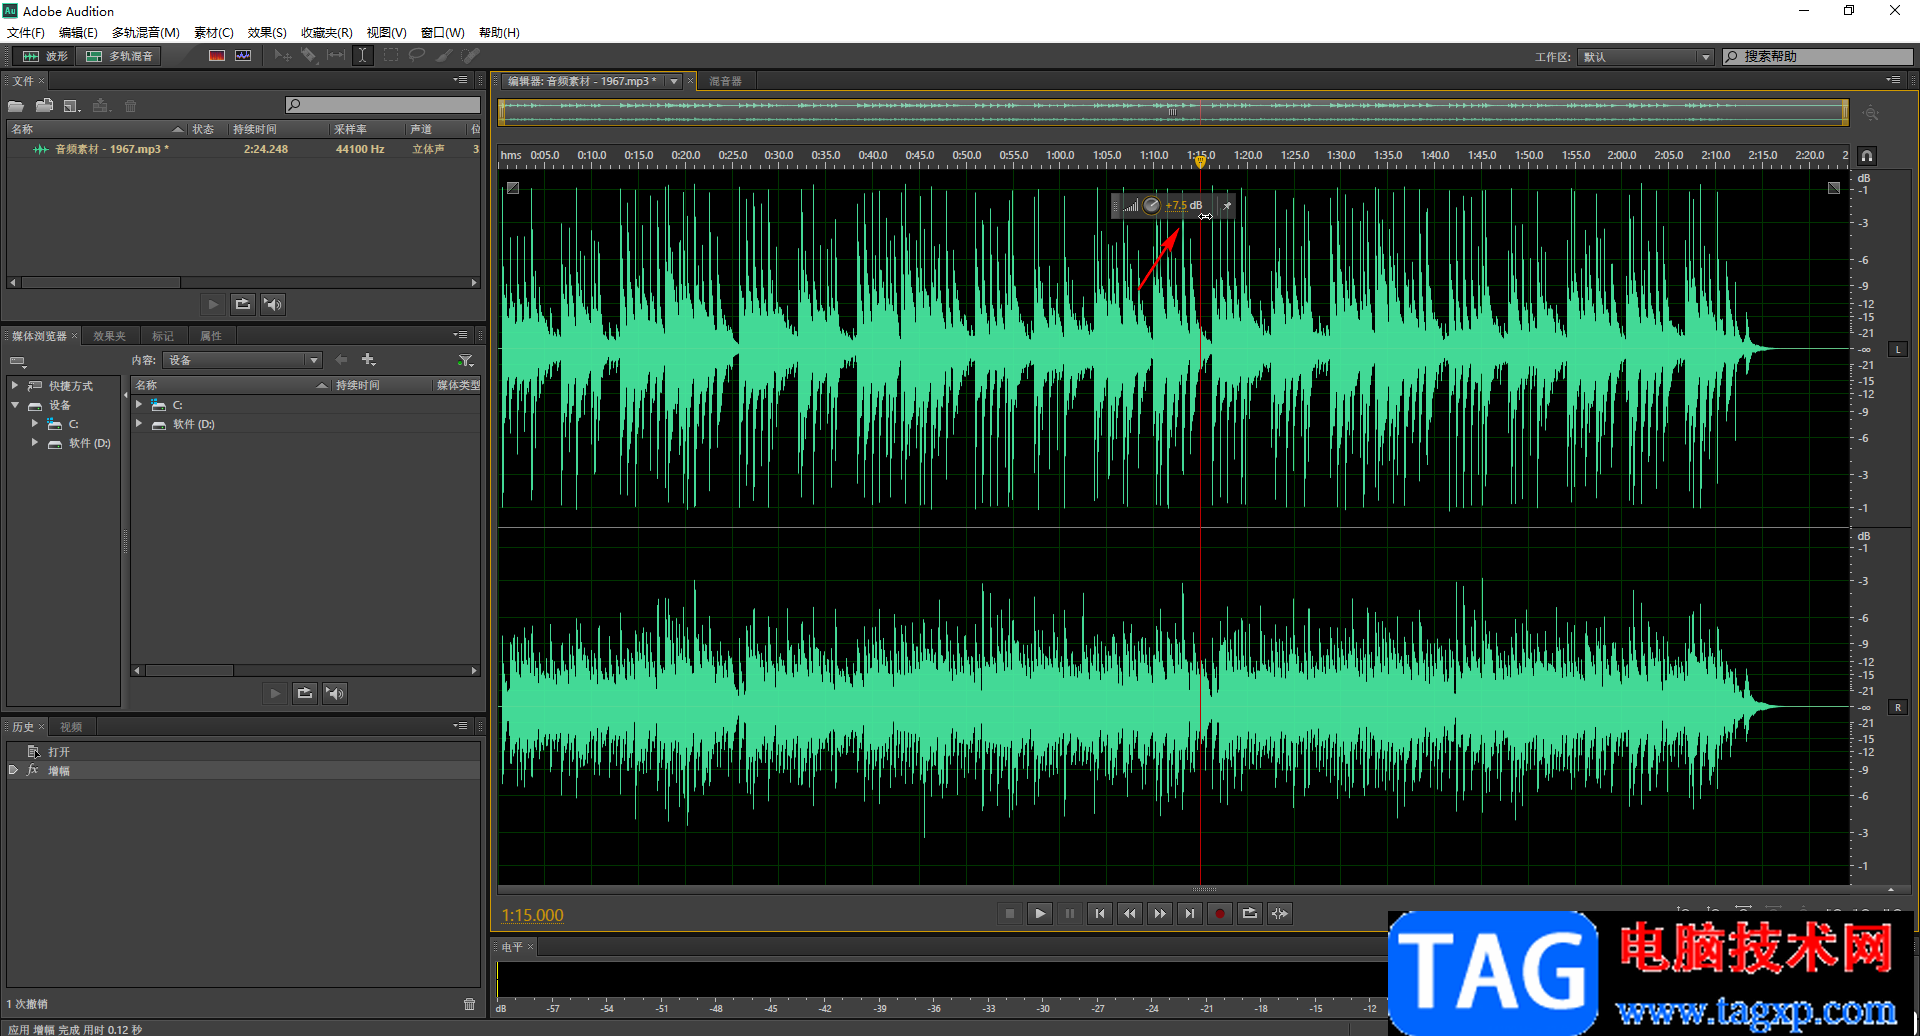Toggle auto-play speaker in Files panel
The width and height of the screenshot is (1920, 1036).
point(273,304)
